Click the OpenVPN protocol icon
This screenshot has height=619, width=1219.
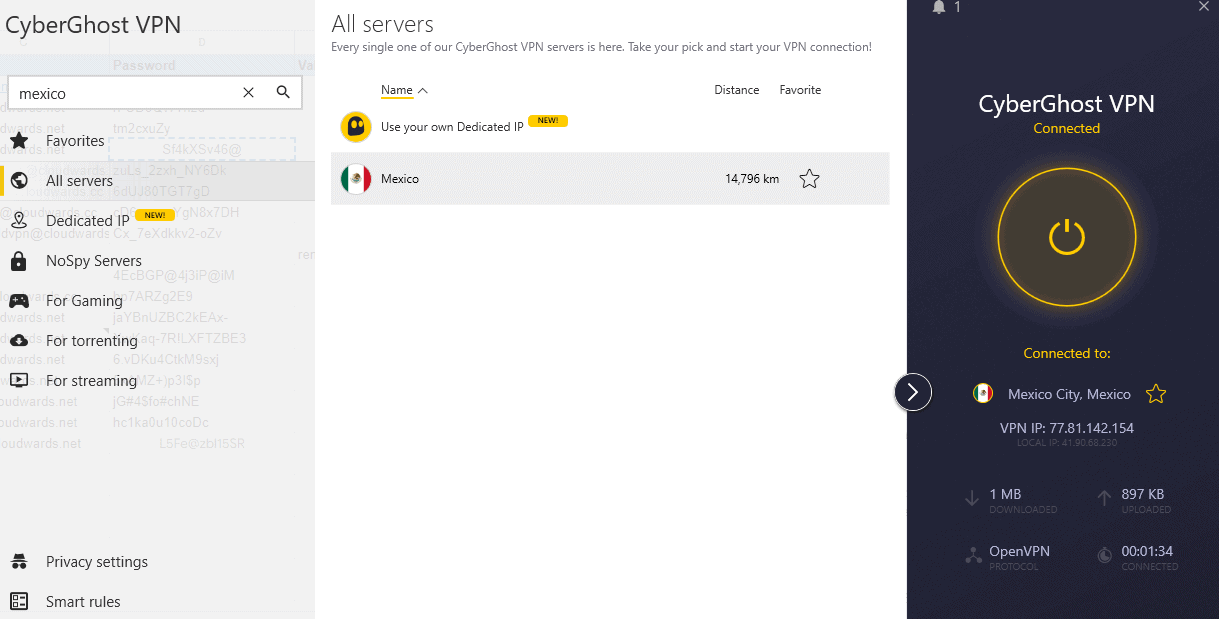pyautogui.click(x=973, y=556)
